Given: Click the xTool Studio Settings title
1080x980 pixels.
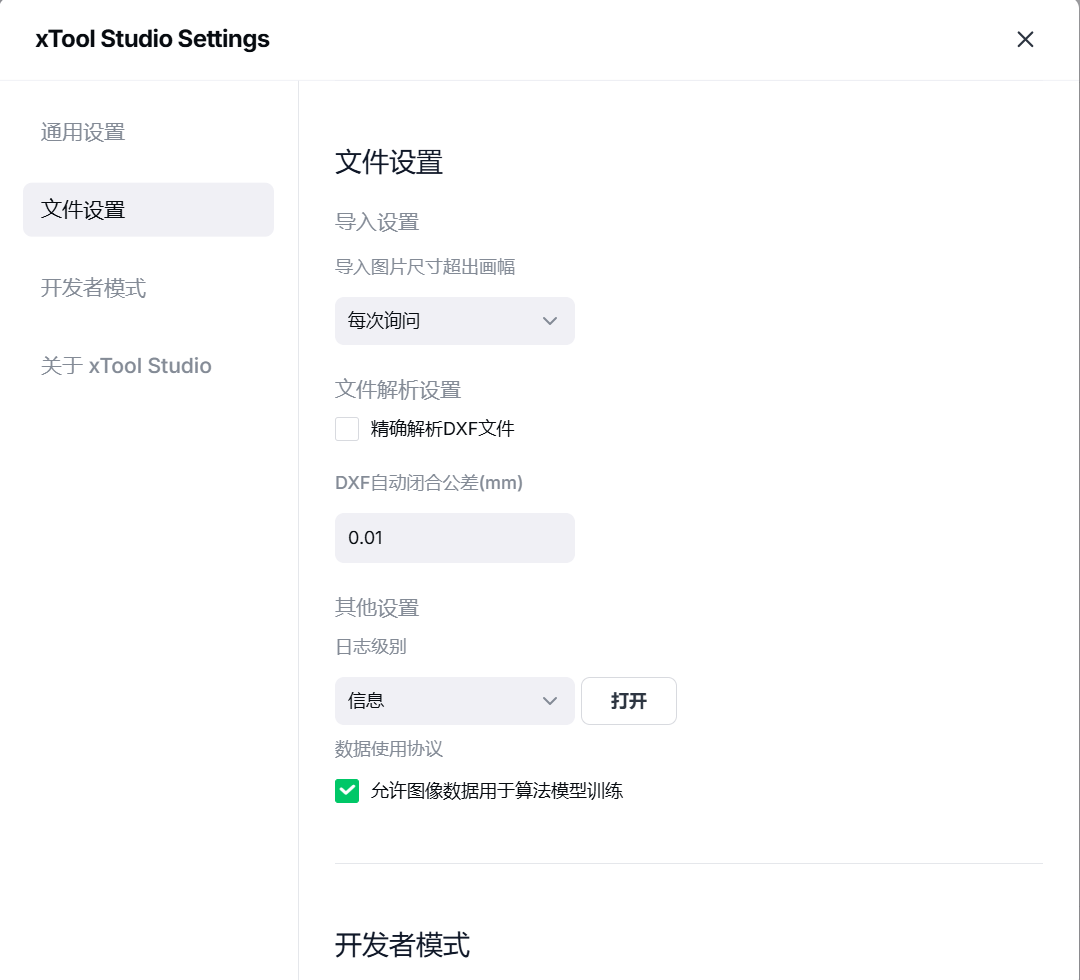Looking at the screenshot, I should click(152, 39).
